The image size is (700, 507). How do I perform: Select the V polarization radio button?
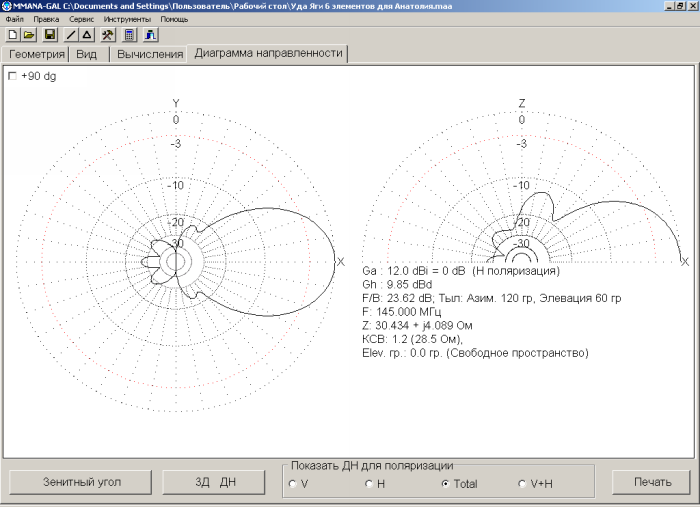pos(293,484)
